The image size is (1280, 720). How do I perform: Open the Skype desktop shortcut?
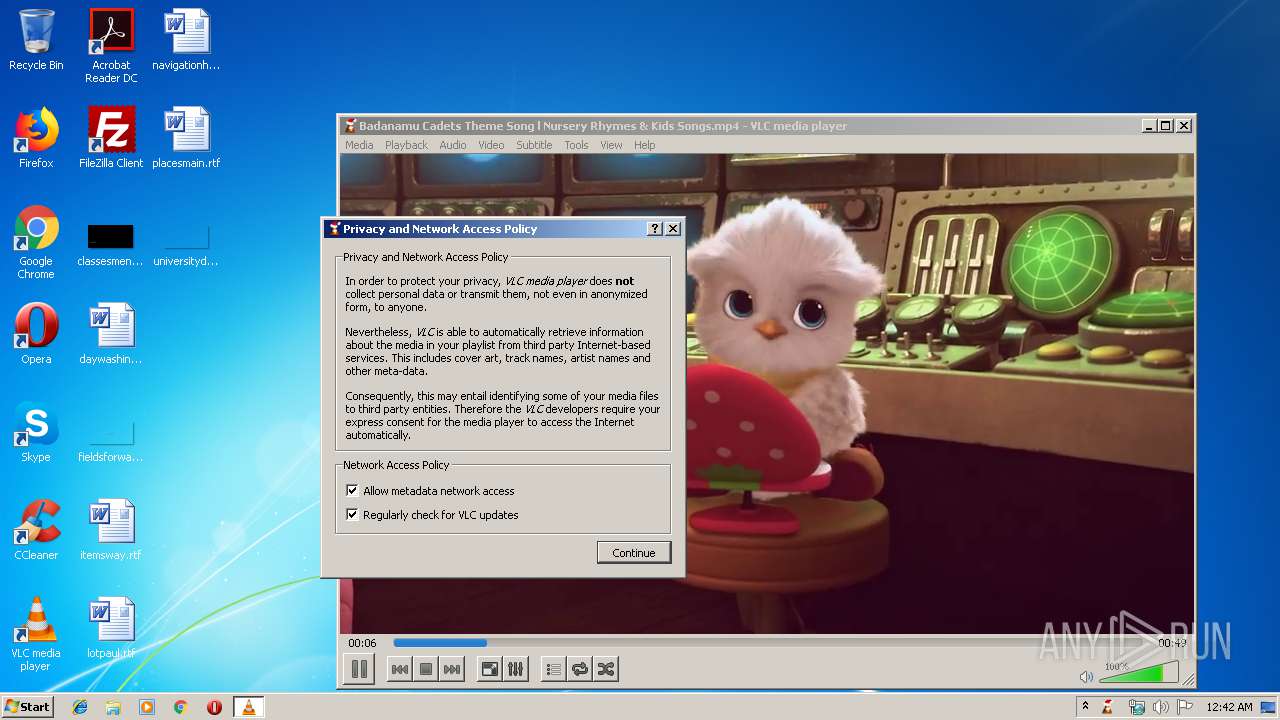36,432
